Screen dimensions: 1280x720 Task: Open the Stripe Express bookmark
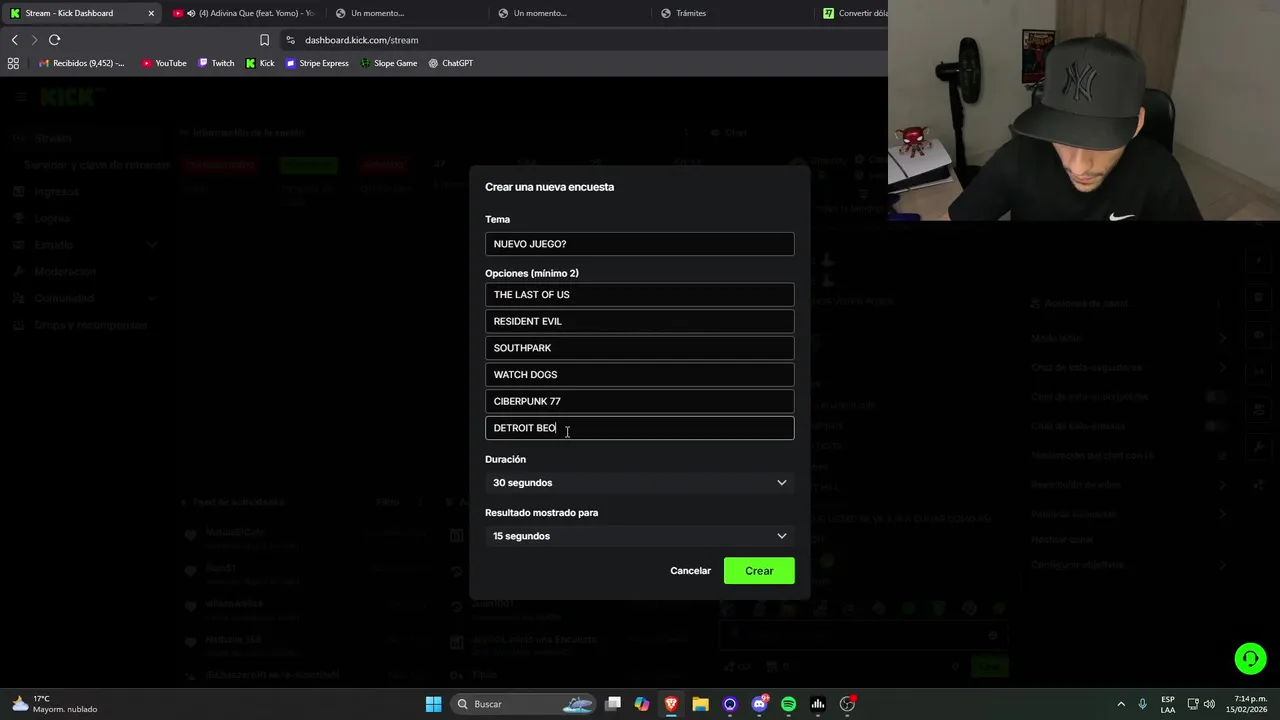click(x=317, y=63)
